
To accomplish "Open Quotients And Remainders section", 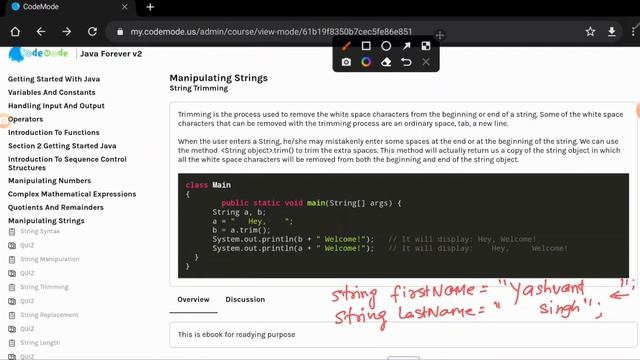I will click(x=56, y=207).
